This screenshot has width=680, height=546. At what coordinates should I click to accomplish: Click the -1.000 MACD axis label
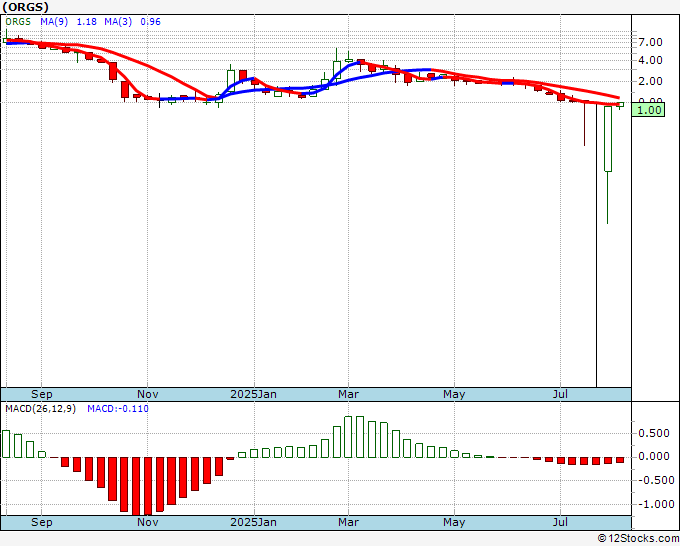click(654, 504)
